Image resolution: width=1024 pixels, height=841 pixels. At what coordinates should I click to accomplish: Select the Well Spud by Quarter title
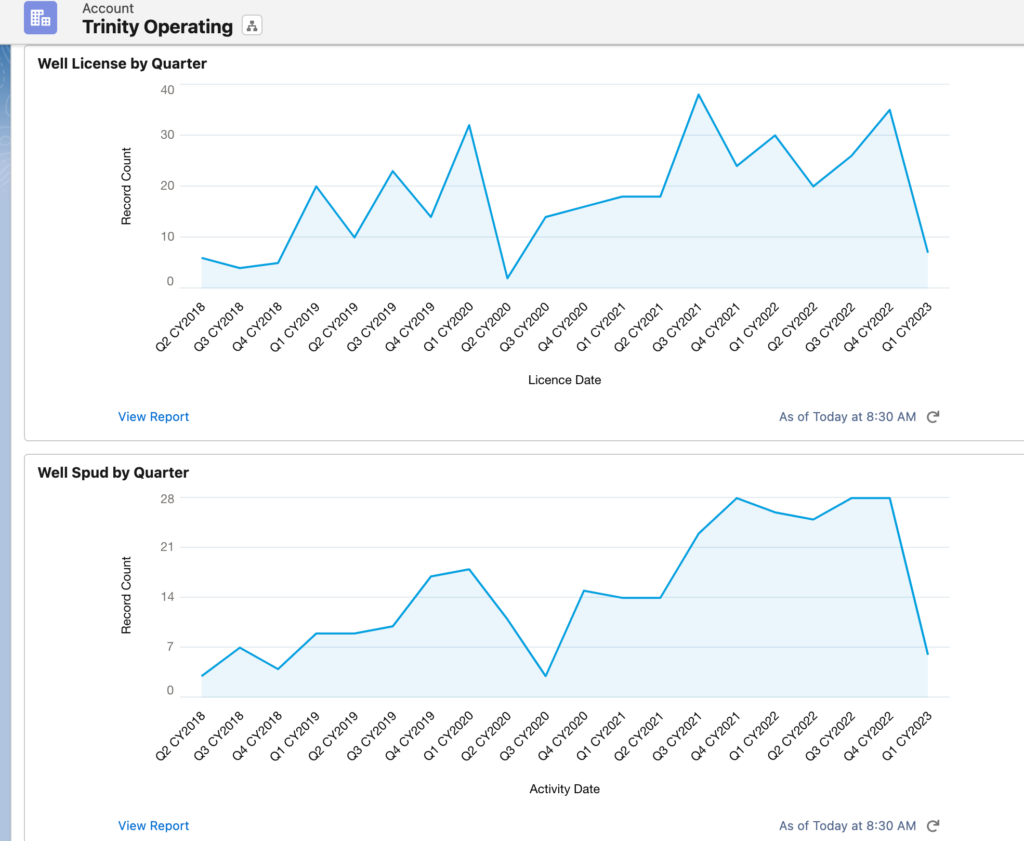tap(113, 472)
